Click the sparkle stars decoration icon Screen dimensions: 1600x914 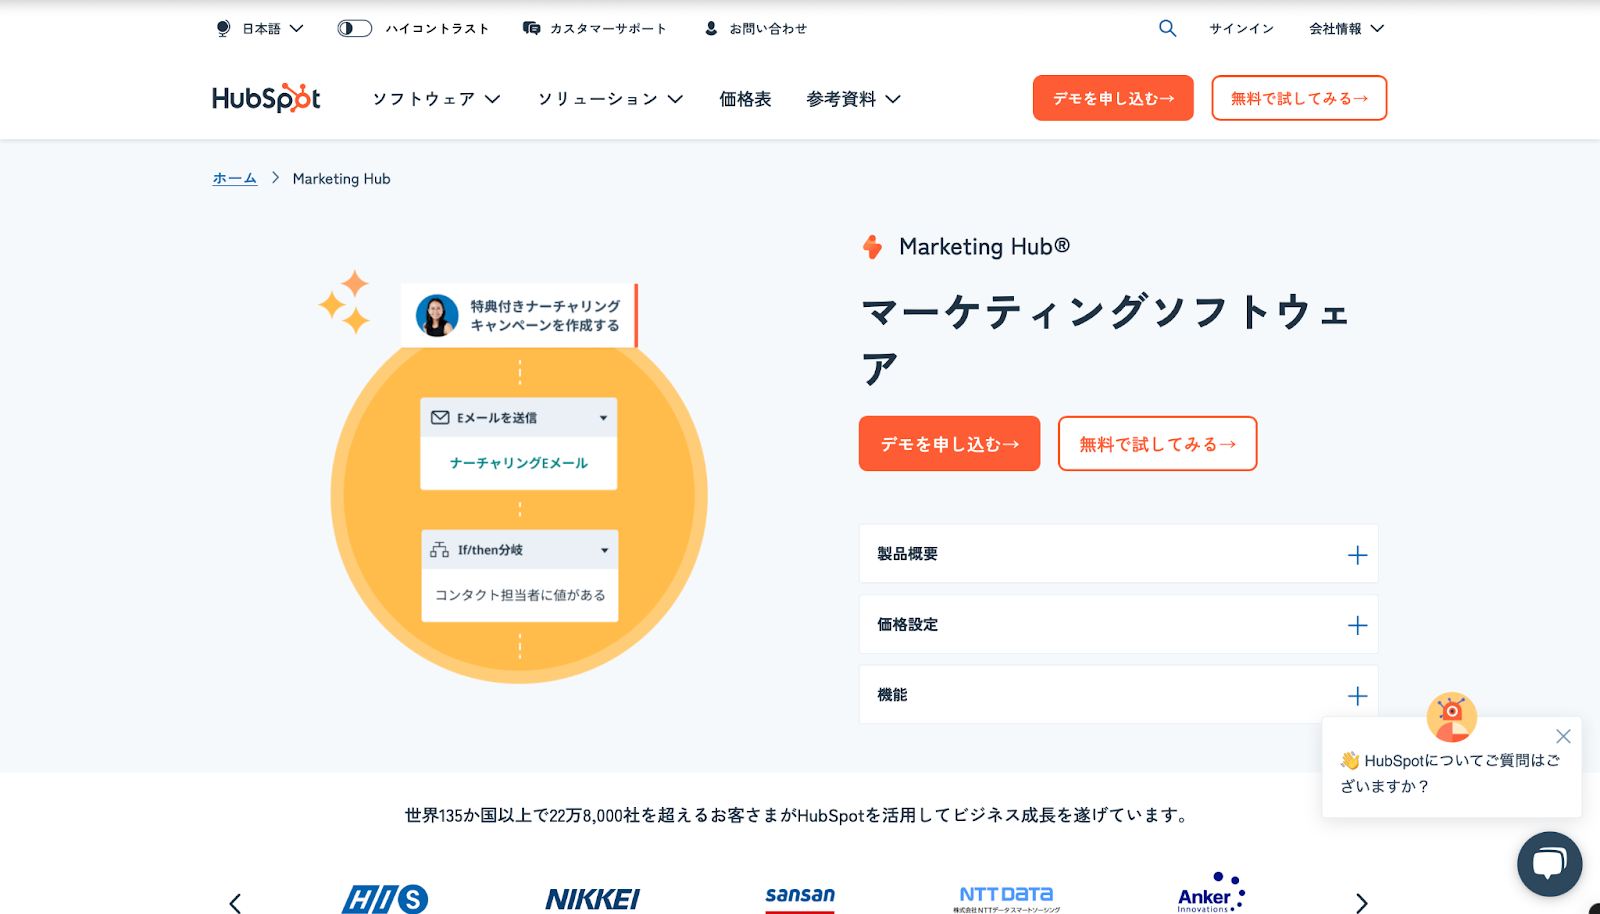(x=345, y=302)
